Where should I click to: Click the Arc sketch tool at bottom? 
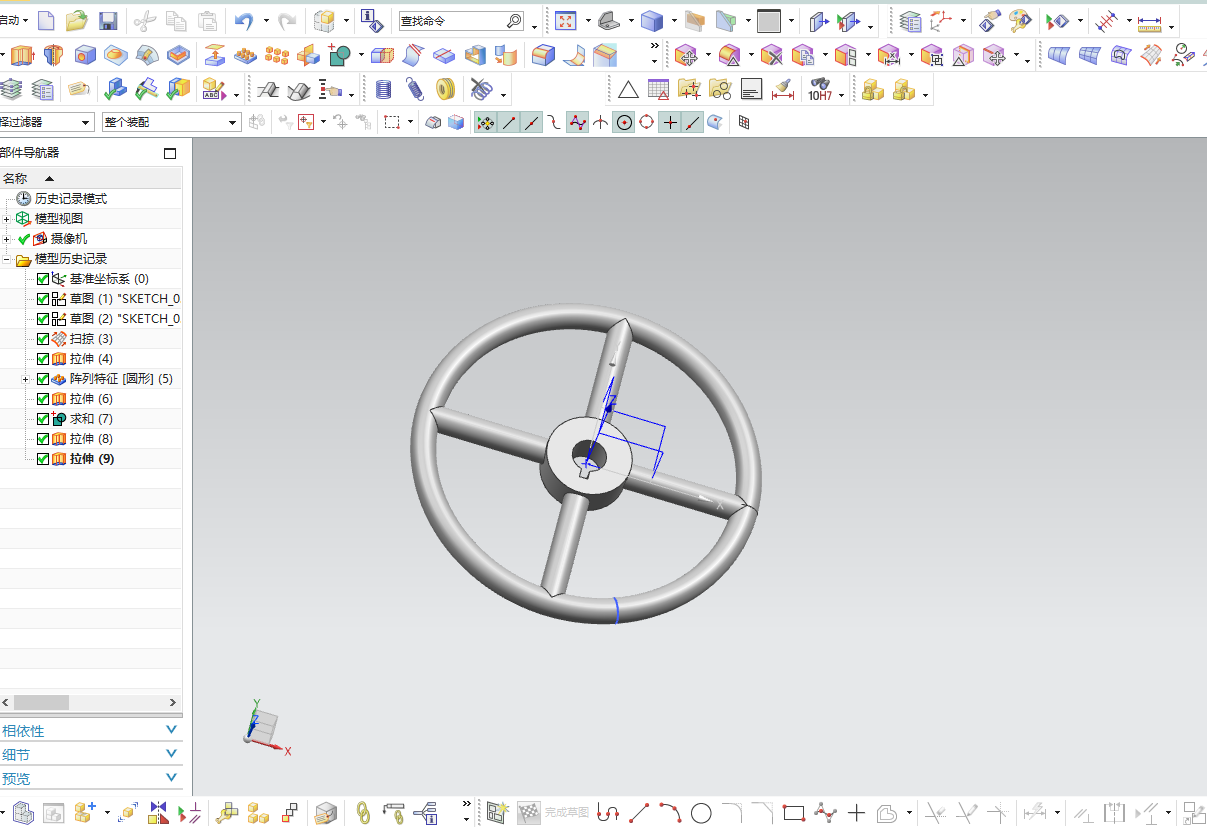pos(670,813)
